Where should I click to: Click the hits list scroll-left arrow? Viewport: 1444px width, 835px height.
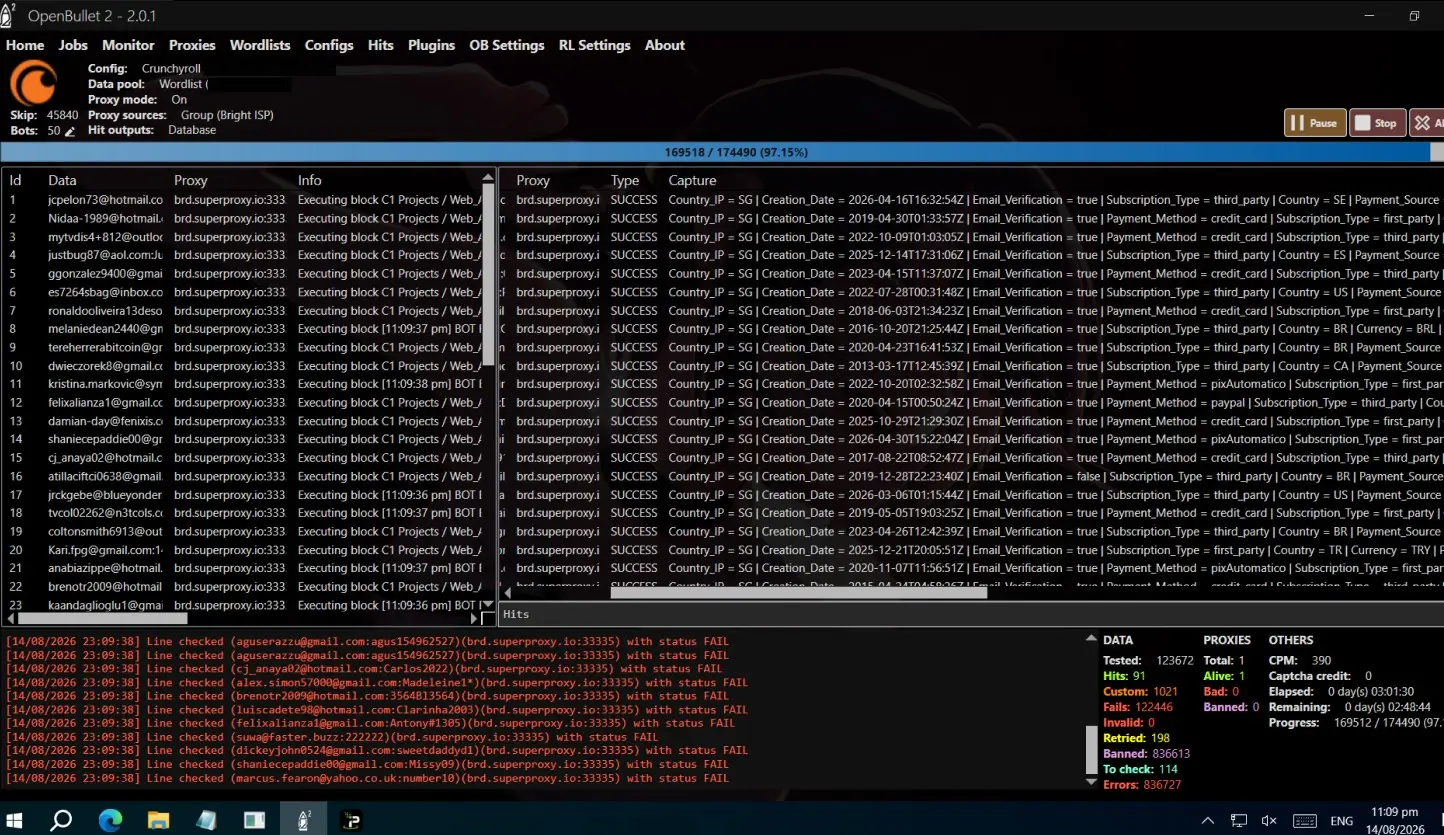[x=506, y=592]
